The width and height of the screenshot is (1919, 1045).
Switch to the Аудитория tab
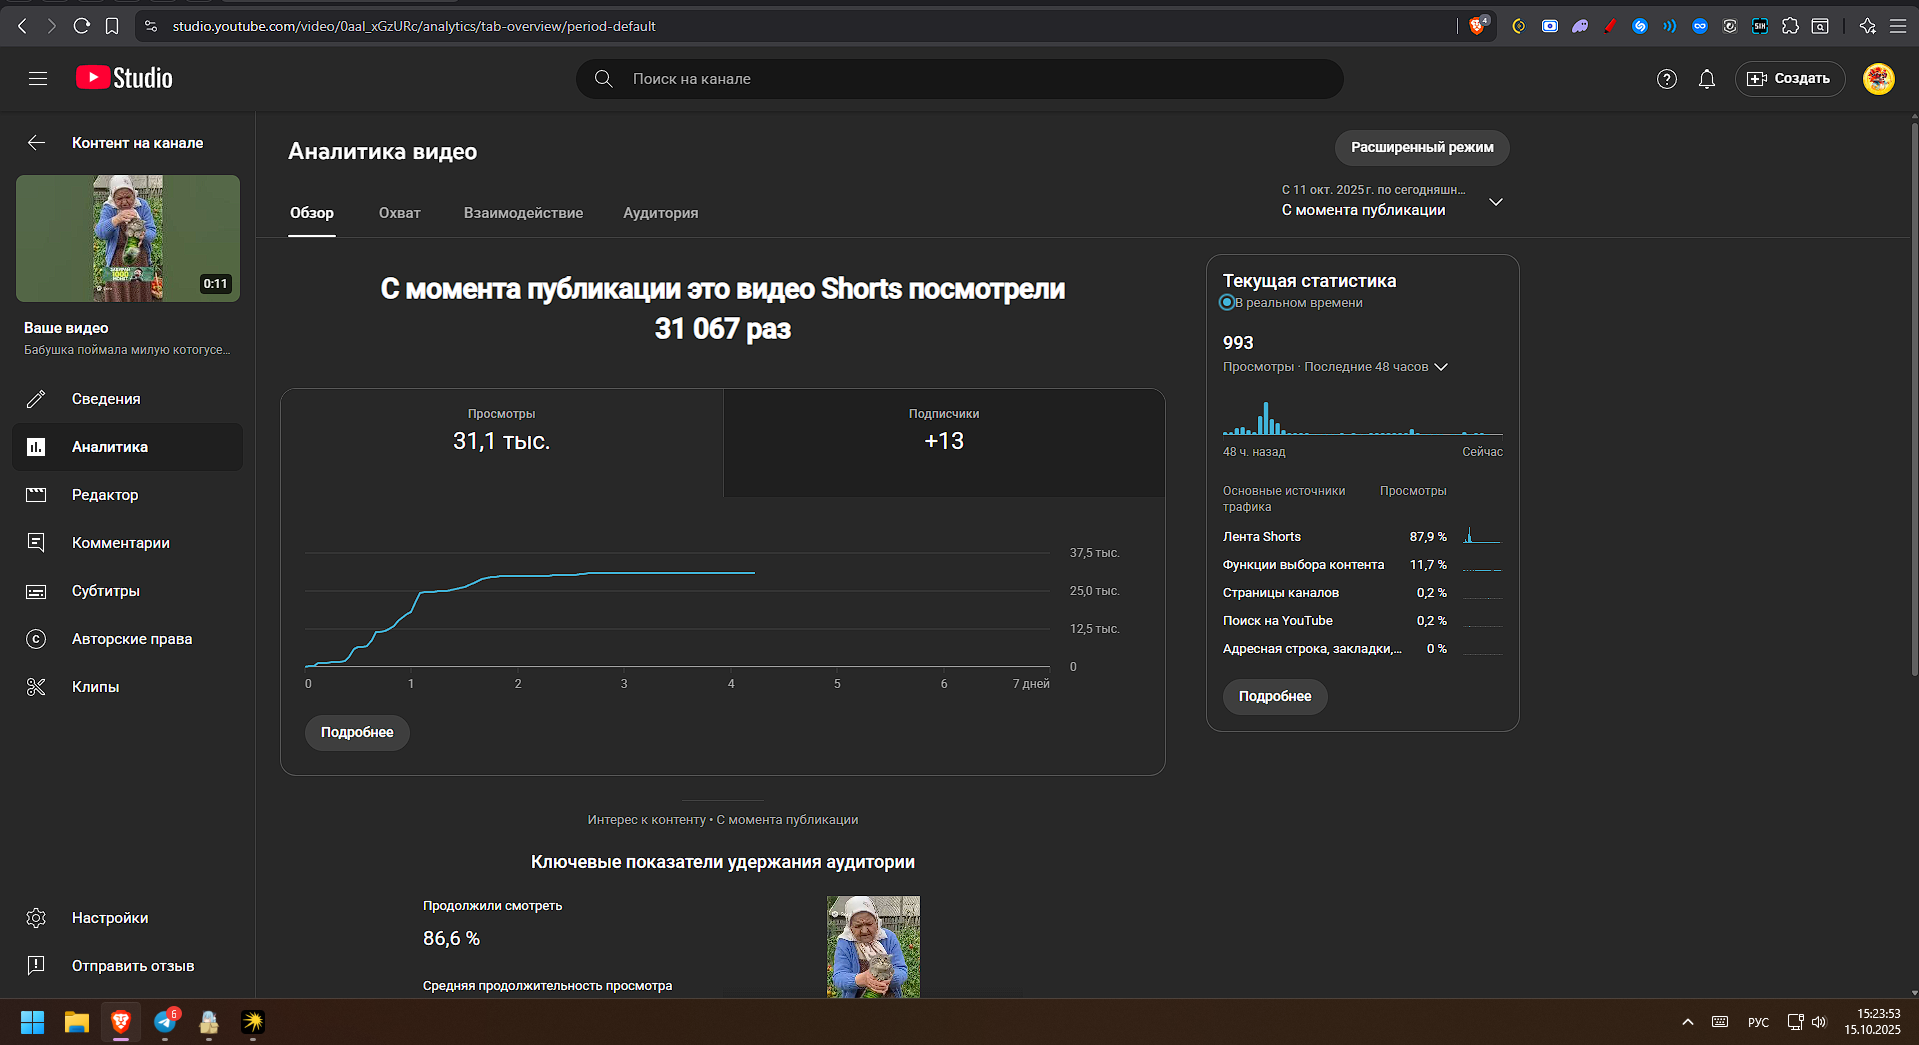pos(660,213)
